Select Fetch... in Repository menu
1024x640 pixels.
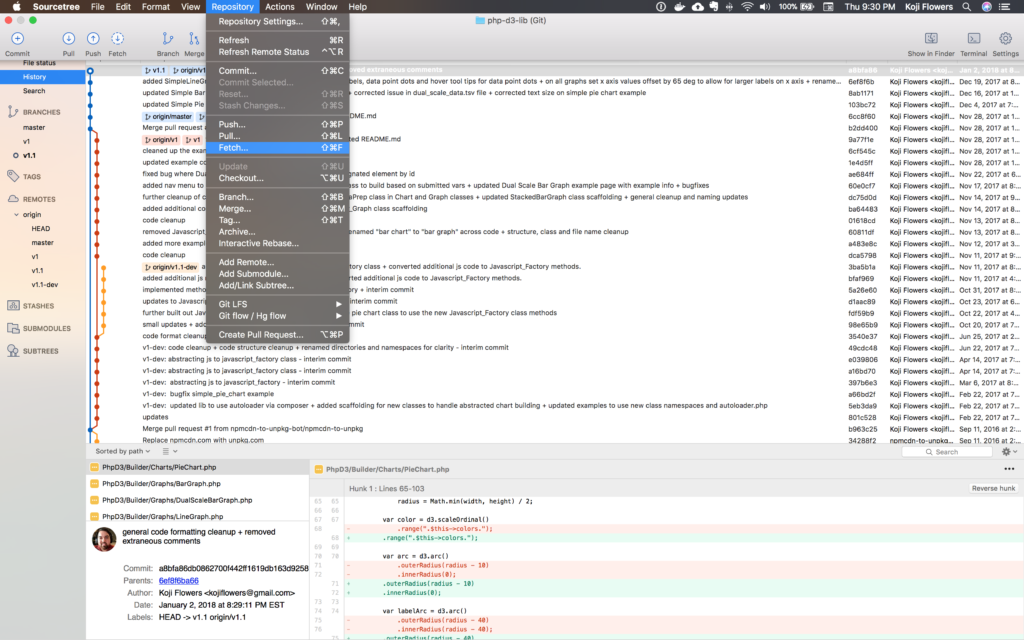pos(278,148)
